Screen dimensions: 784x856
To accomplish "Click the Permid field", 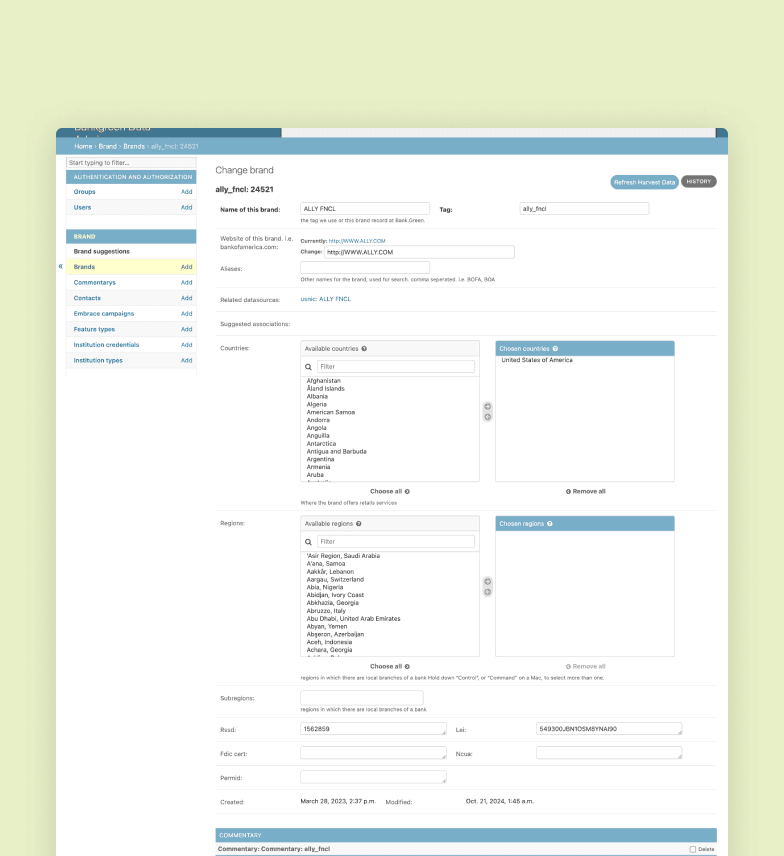I will coord(373,777).
